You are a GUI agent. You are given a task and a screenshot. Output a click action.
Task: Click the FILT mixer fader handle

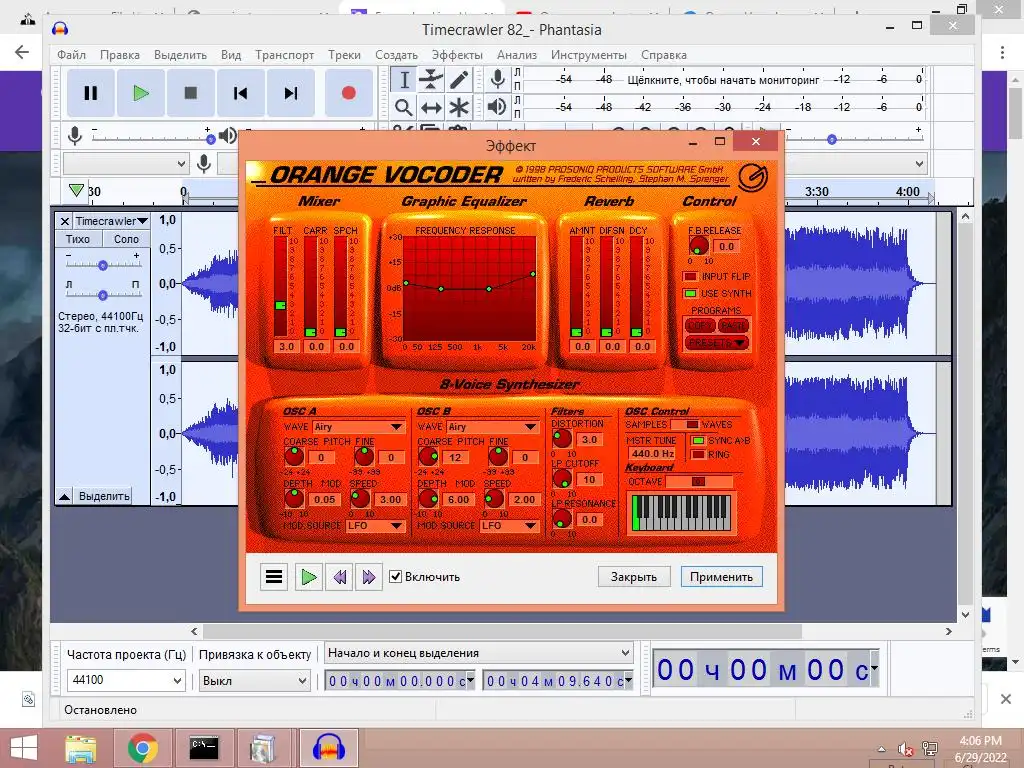tap(280, 306)
